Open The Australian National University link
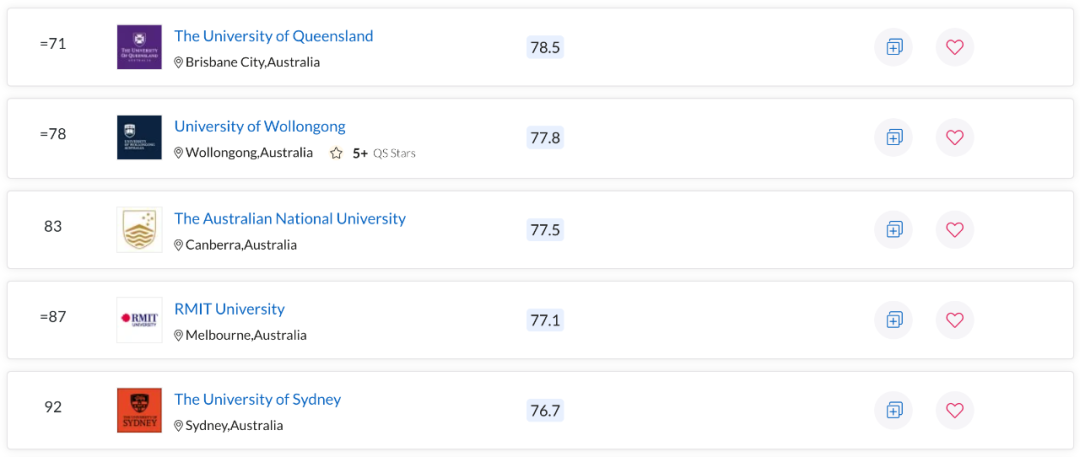 (289, 218)
